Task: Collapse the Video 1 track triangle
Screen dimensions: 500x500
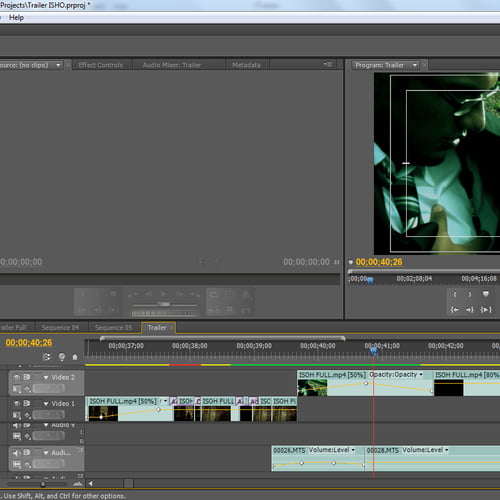Action: (x=46, y=404)
